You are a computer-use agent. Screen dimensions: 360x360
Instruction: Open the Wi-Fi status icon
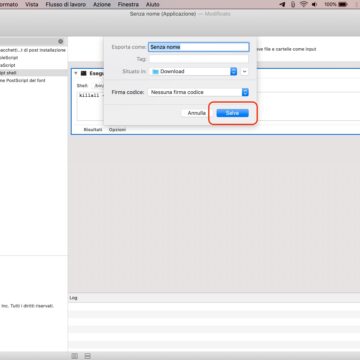click(x=303, y=4)
